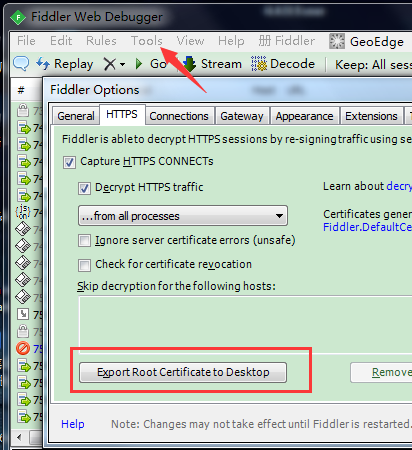Open the File menu
This screenshot has width=412, height=450.
[26, 41]
